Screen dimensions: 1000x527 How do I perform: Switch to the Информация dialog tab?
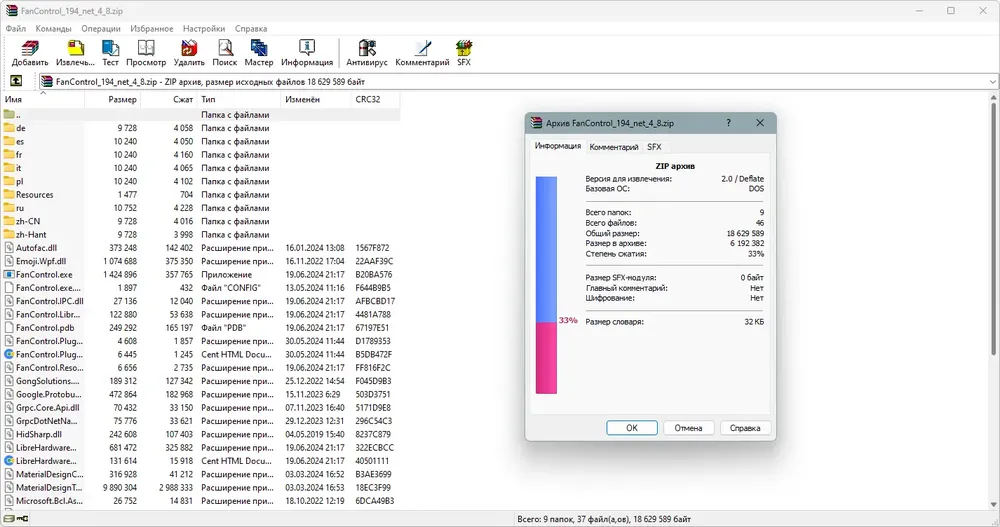coord(558,146)
